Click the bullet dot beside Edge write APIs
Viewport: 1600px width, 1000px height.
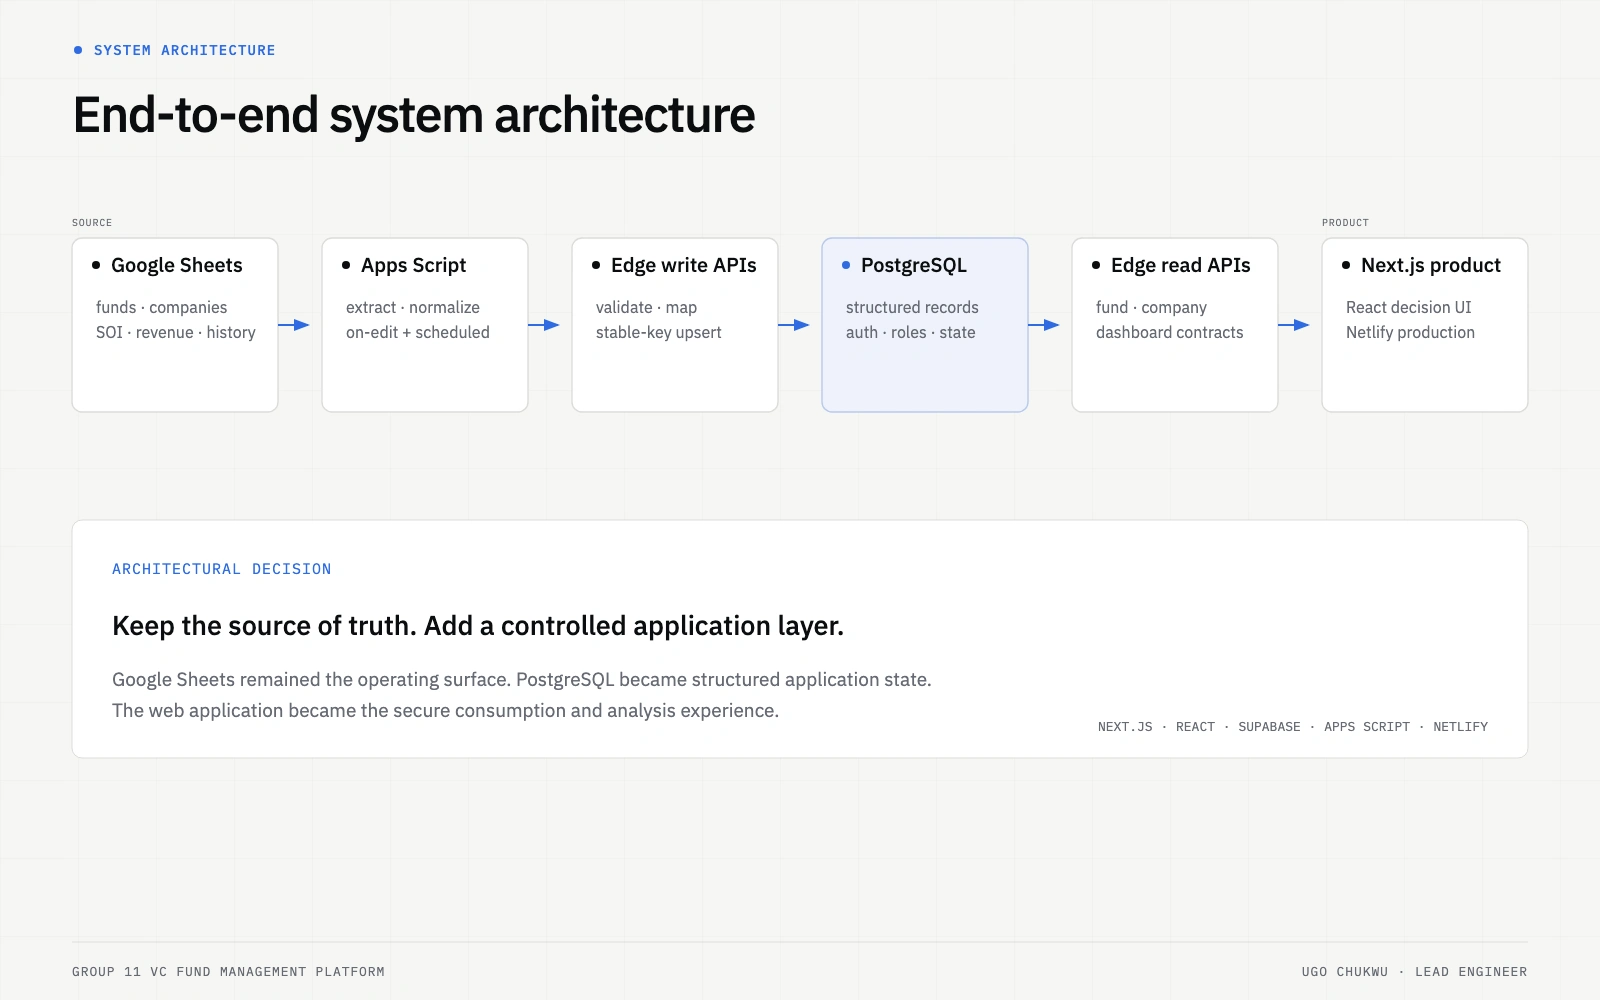point(596,265)
